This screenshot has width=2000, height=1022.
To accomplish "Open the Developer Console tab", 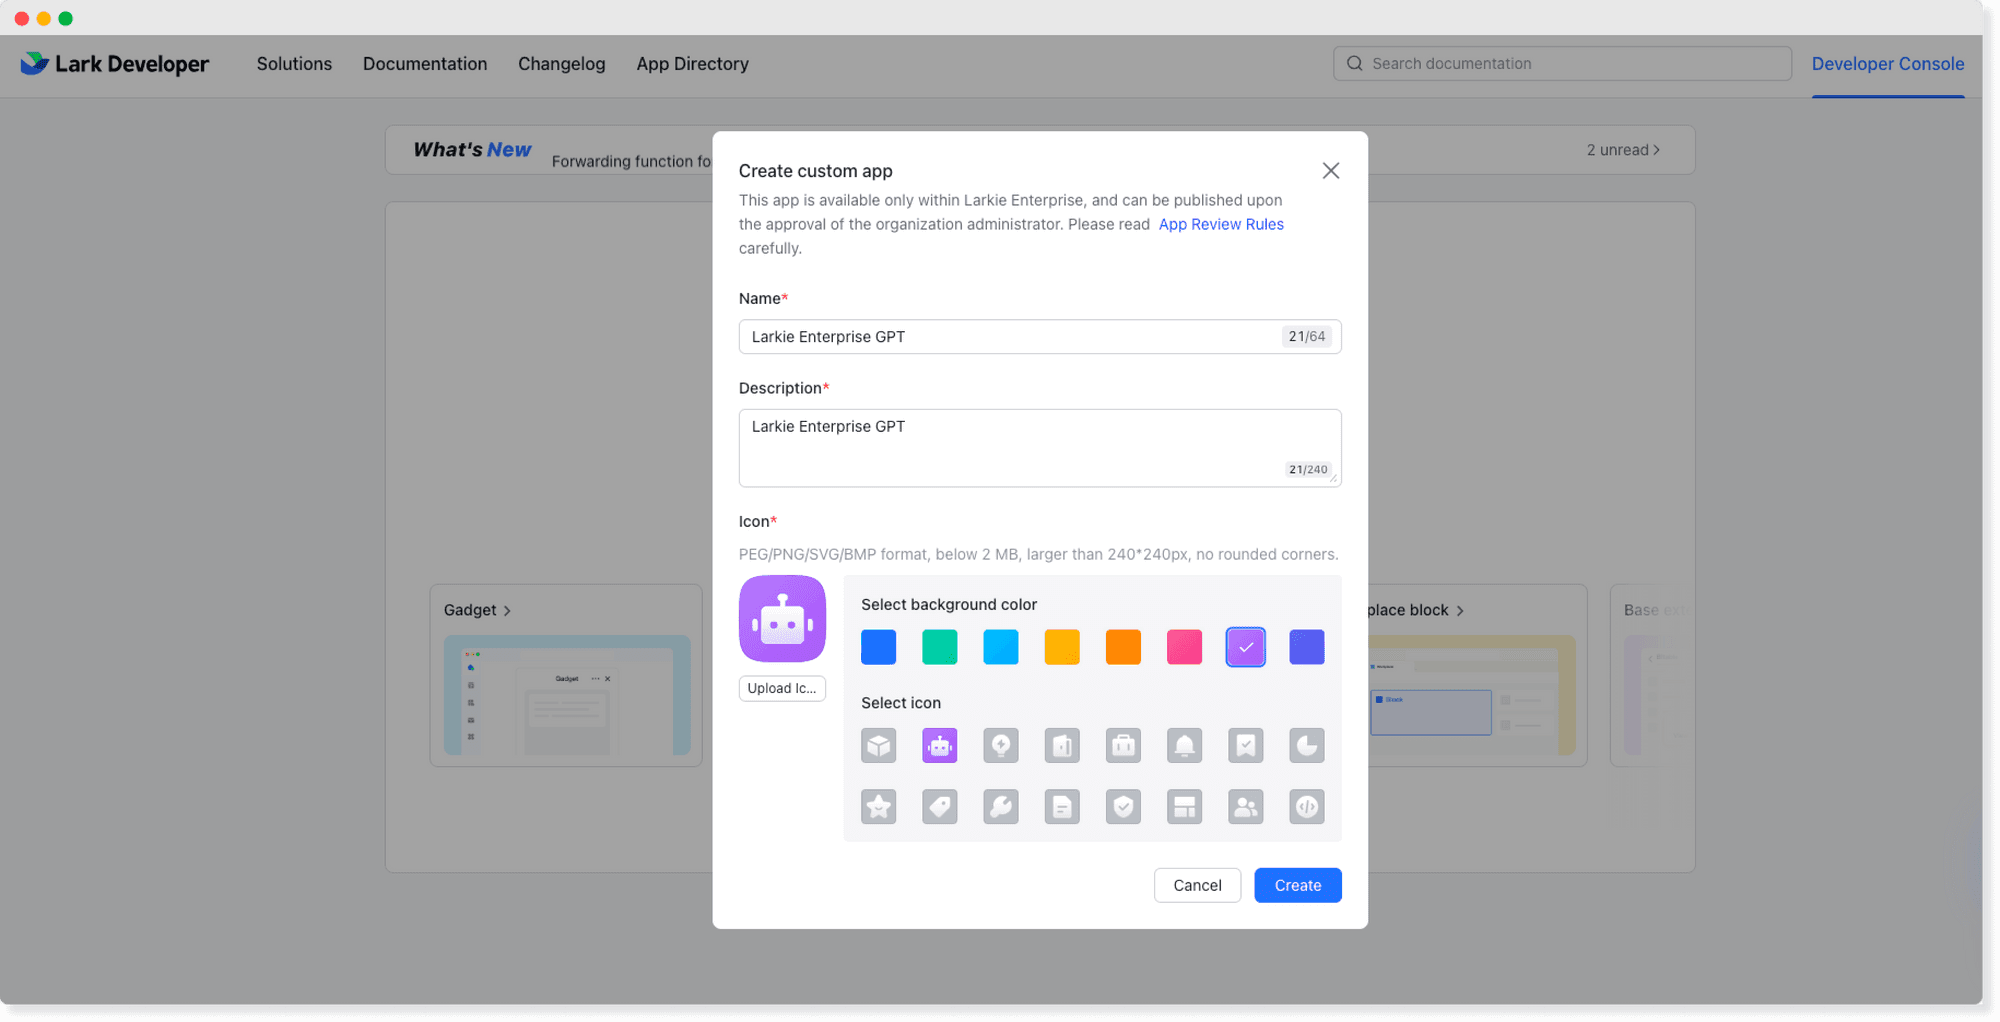I will 1887,64.
